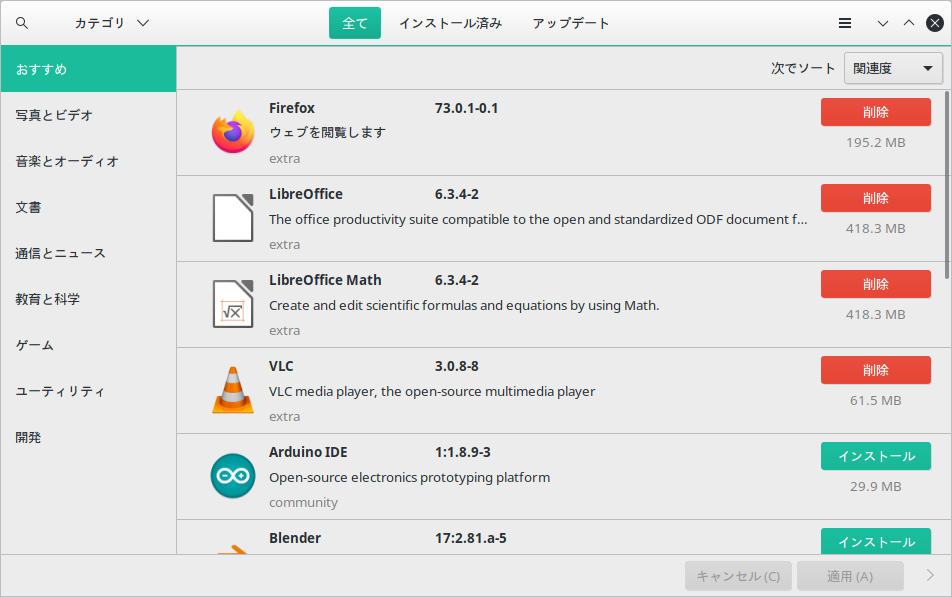Select 文書 category
952x597 pixels.
tap(89, 207)
